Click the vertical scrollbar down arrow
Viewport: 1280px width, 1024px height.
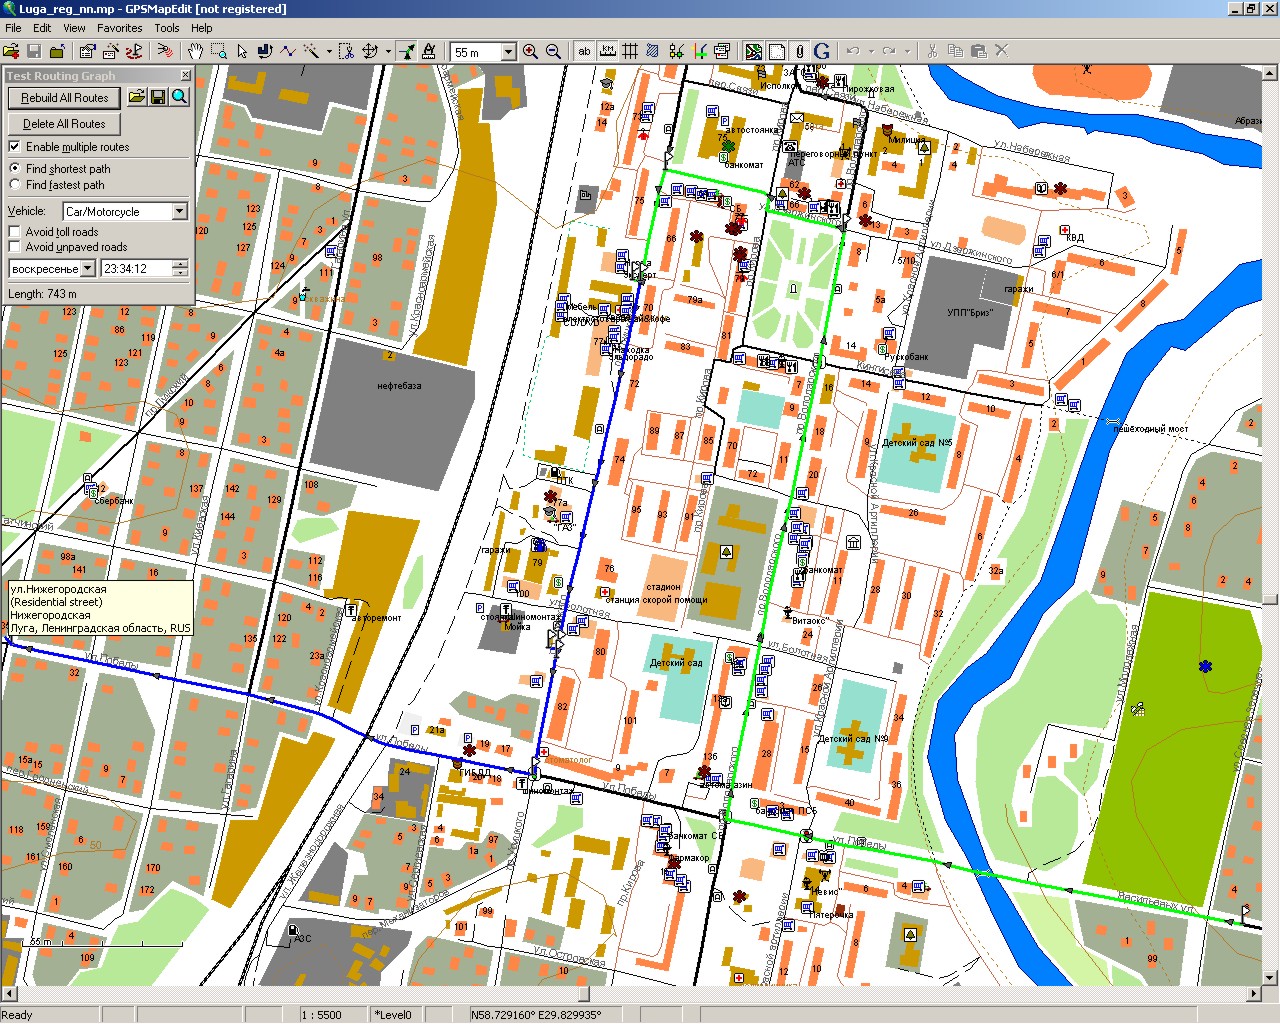pos(1270,978)
